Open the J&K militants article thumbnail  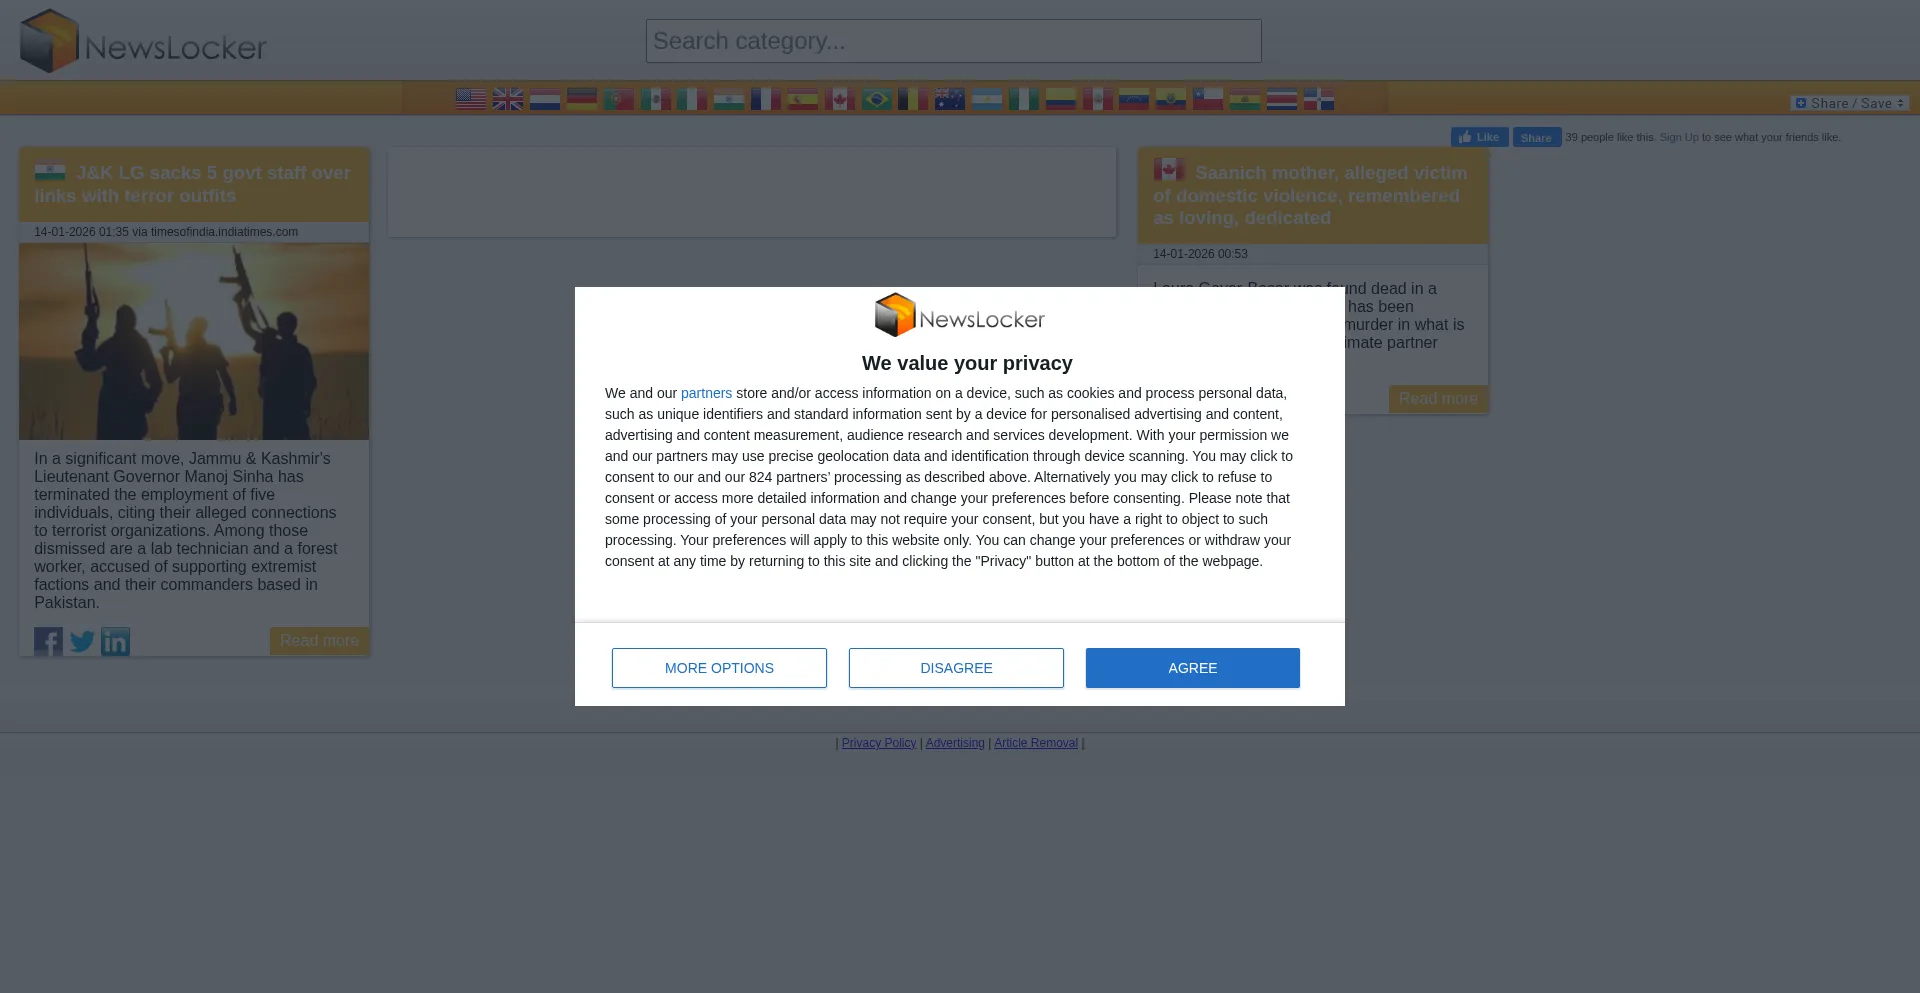(x=194, y=341)
